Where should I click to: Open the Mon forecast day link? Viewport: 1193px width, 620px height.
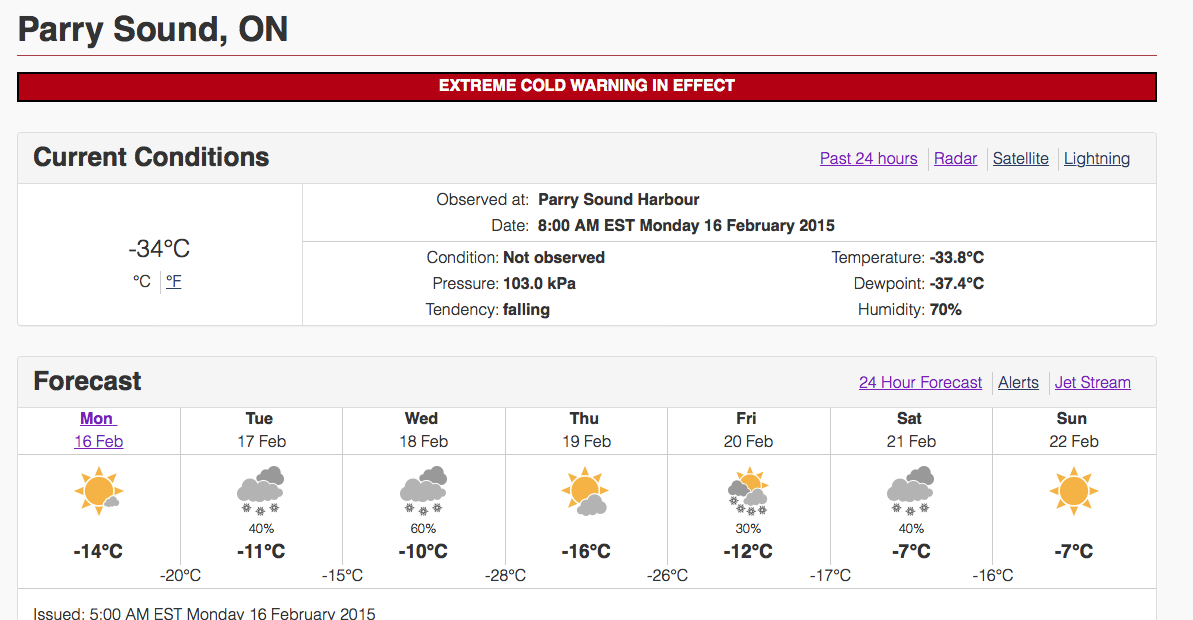click(97, 418)
